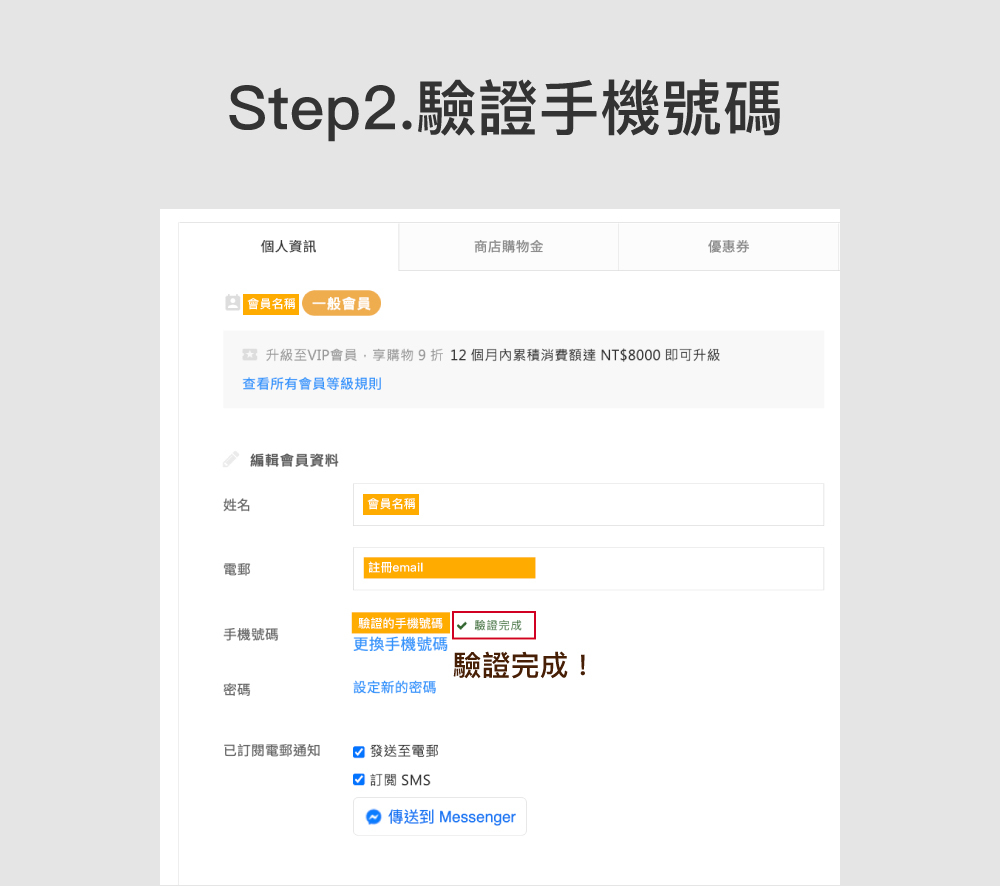Focus the 姓名 input field
Image resolution: width=1000 pixels, height=886 pixels.
click(x=588, y=505)
